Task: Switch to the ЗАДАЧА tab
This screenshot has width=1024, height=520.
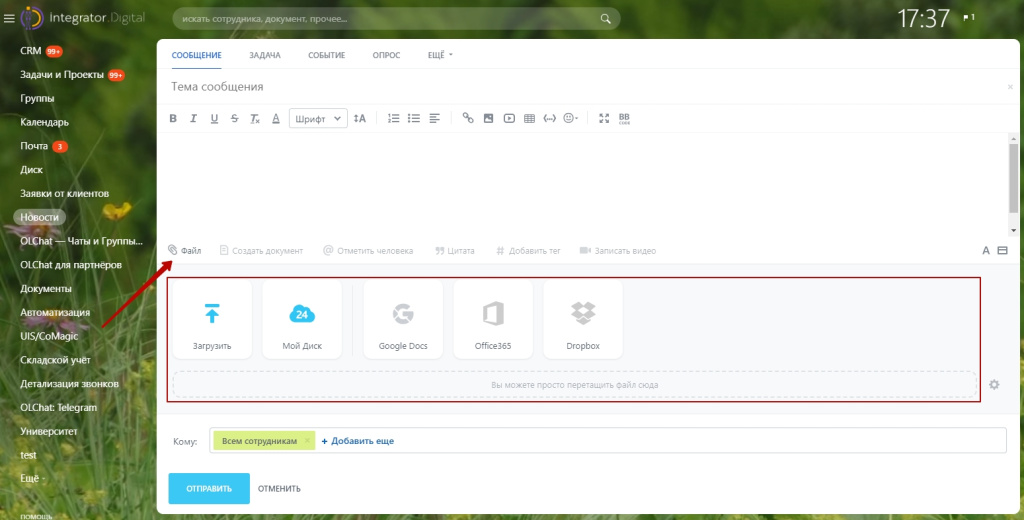Action: [264, 55]
